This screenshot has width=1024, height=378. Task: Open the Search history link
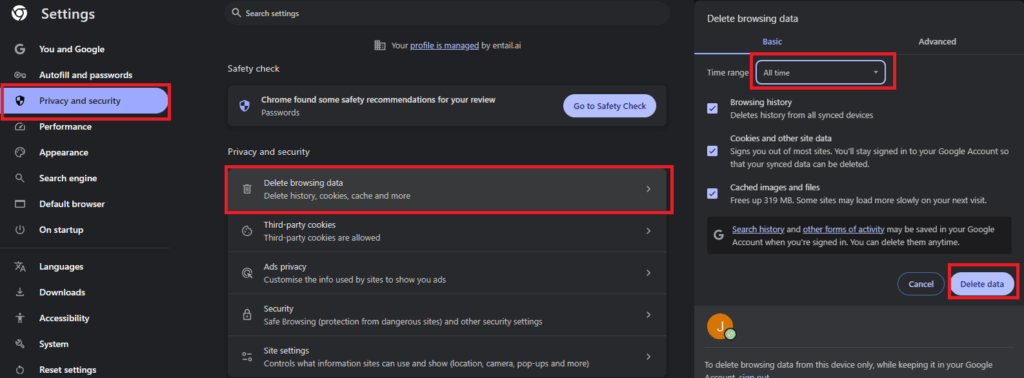[x=758, y=230]
